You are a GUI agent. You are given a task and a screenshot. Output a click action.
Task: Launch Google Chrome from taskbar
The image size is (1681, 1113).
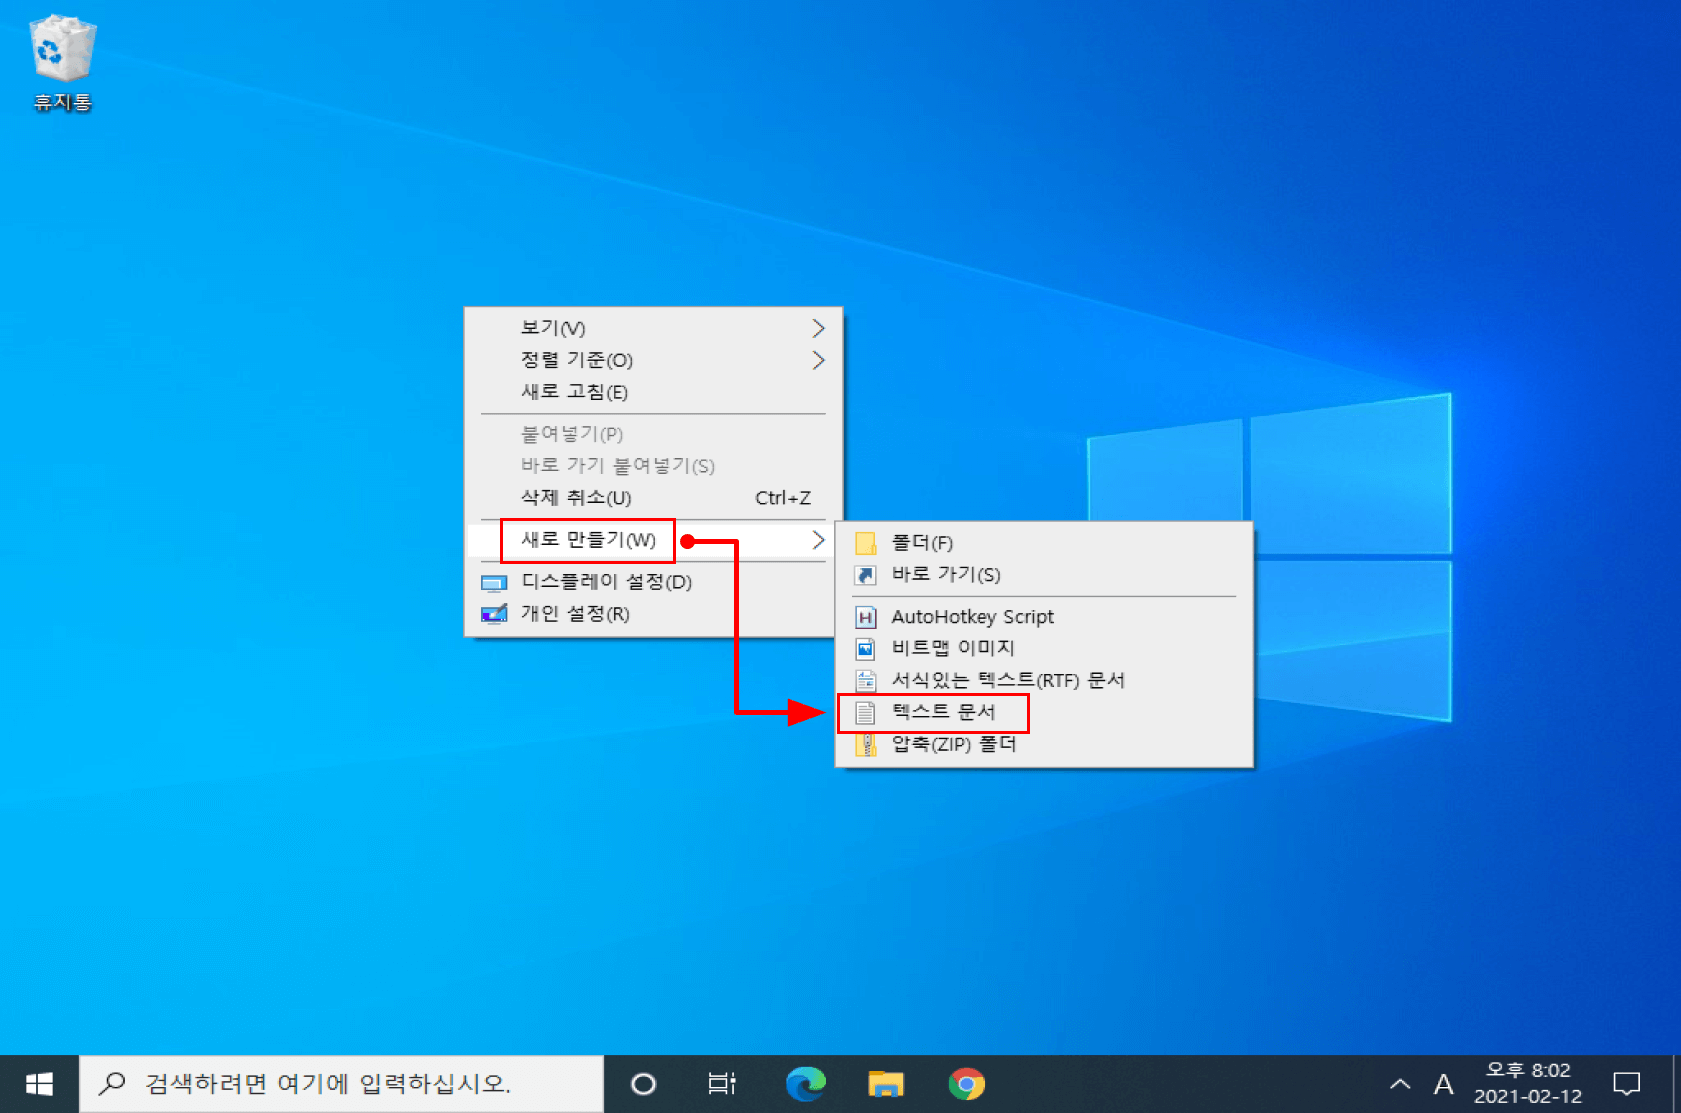point(966,1084)
